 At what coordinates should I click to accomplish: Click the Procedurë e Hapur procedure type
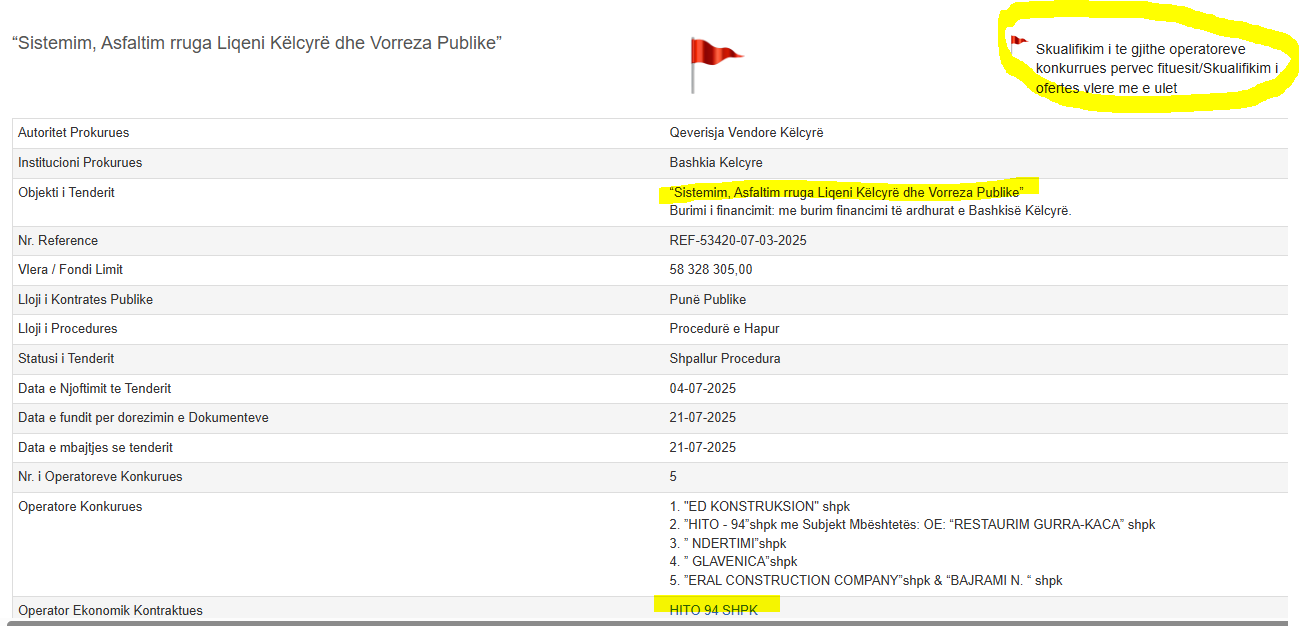722,329
